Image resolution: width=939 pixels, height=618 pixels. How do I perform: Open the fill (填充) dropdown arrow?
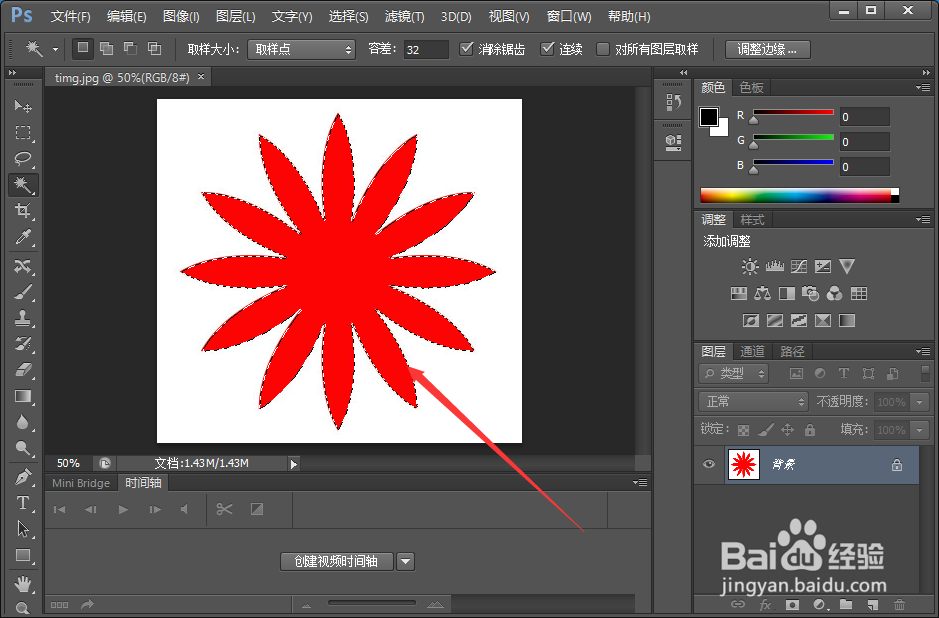pos(919,430)
